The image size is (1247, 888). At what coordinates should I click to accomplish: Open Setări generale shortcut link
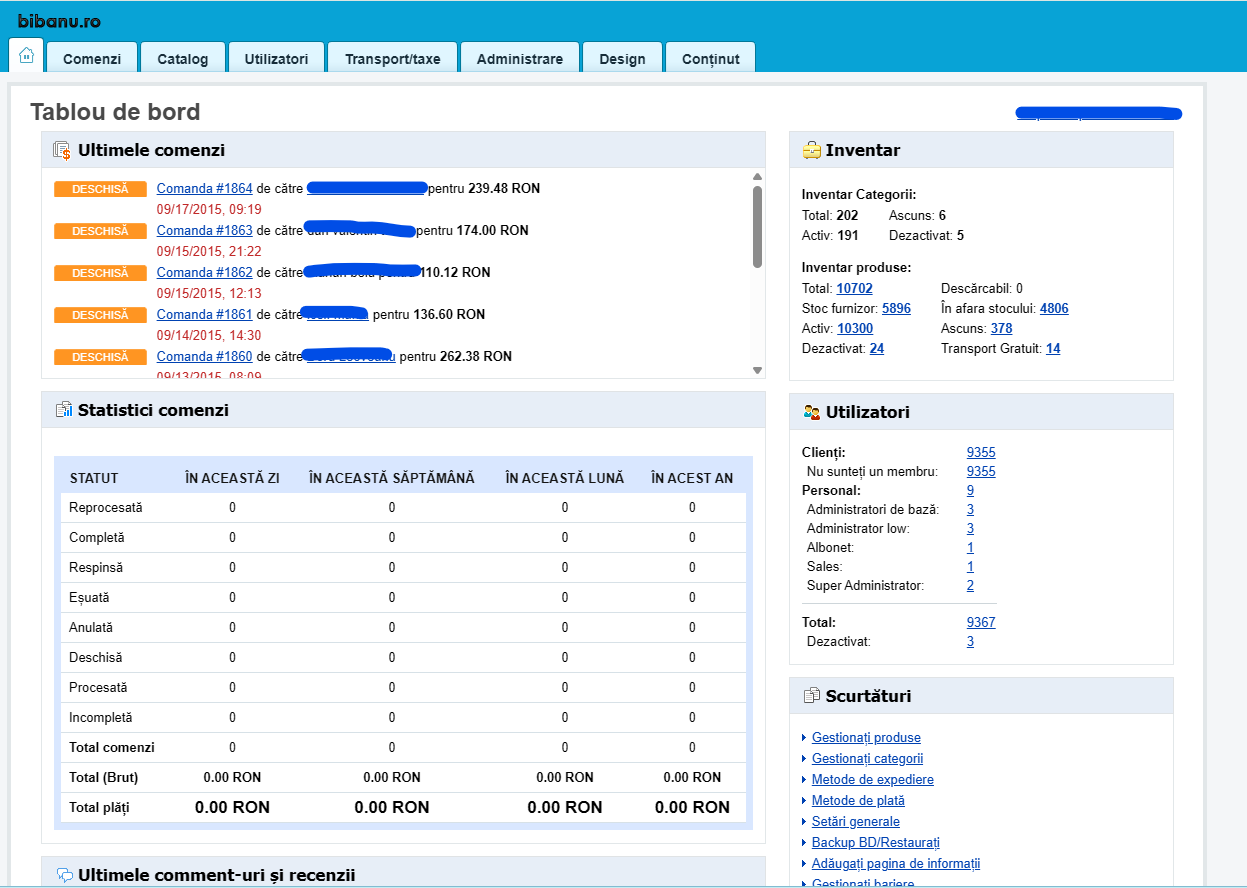point(856,822)
